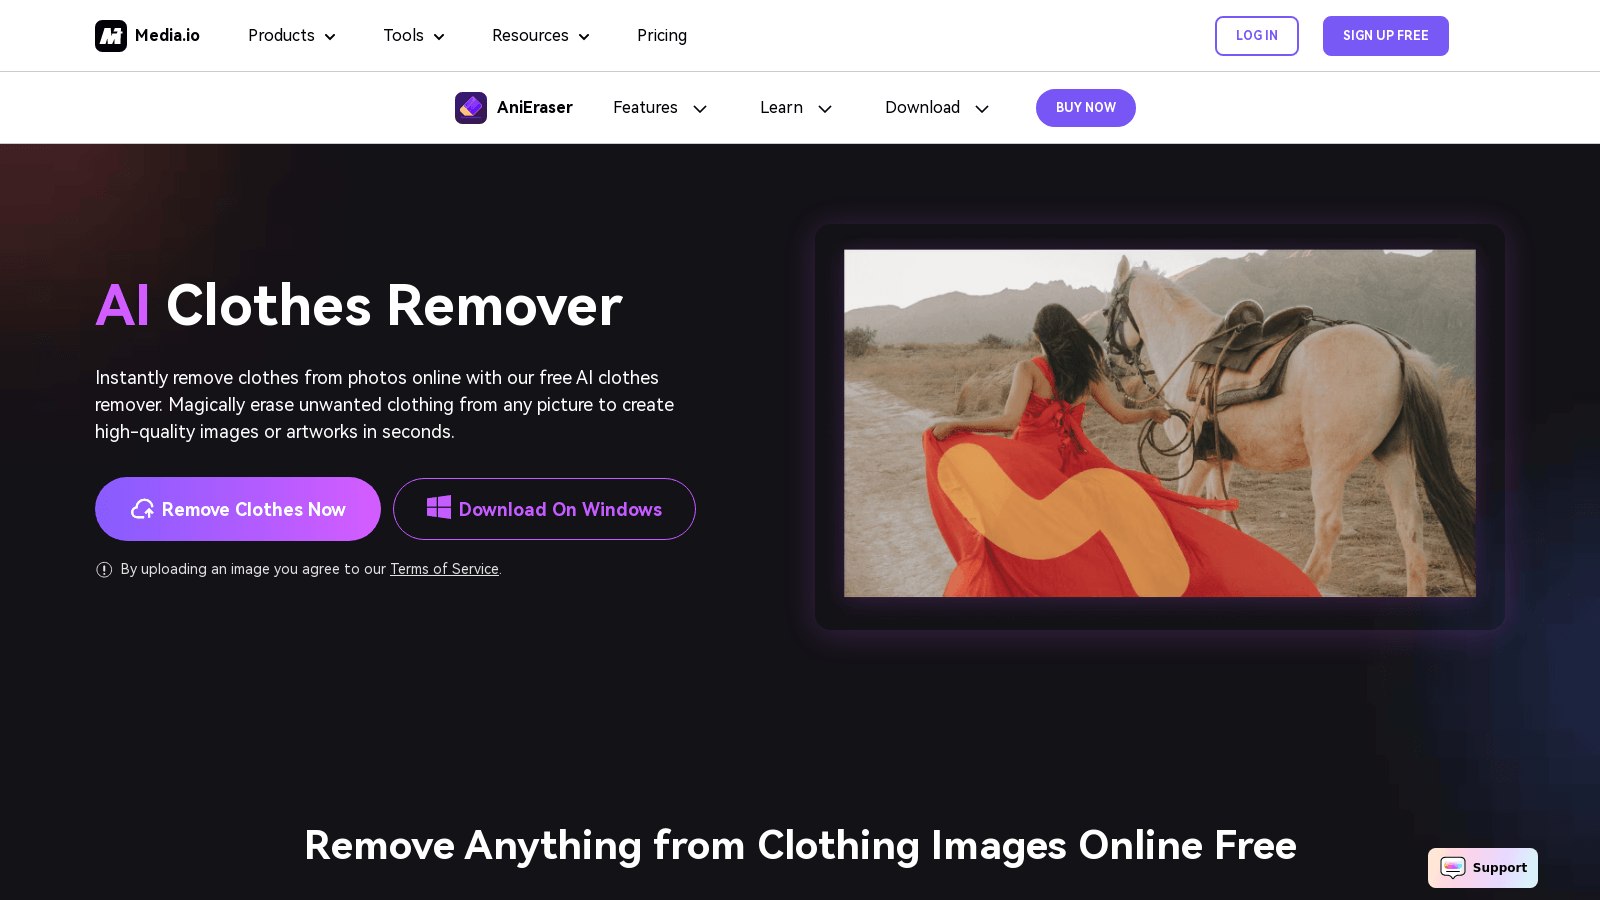Click the info icon beside upload notice

click(x=104, y=570)
